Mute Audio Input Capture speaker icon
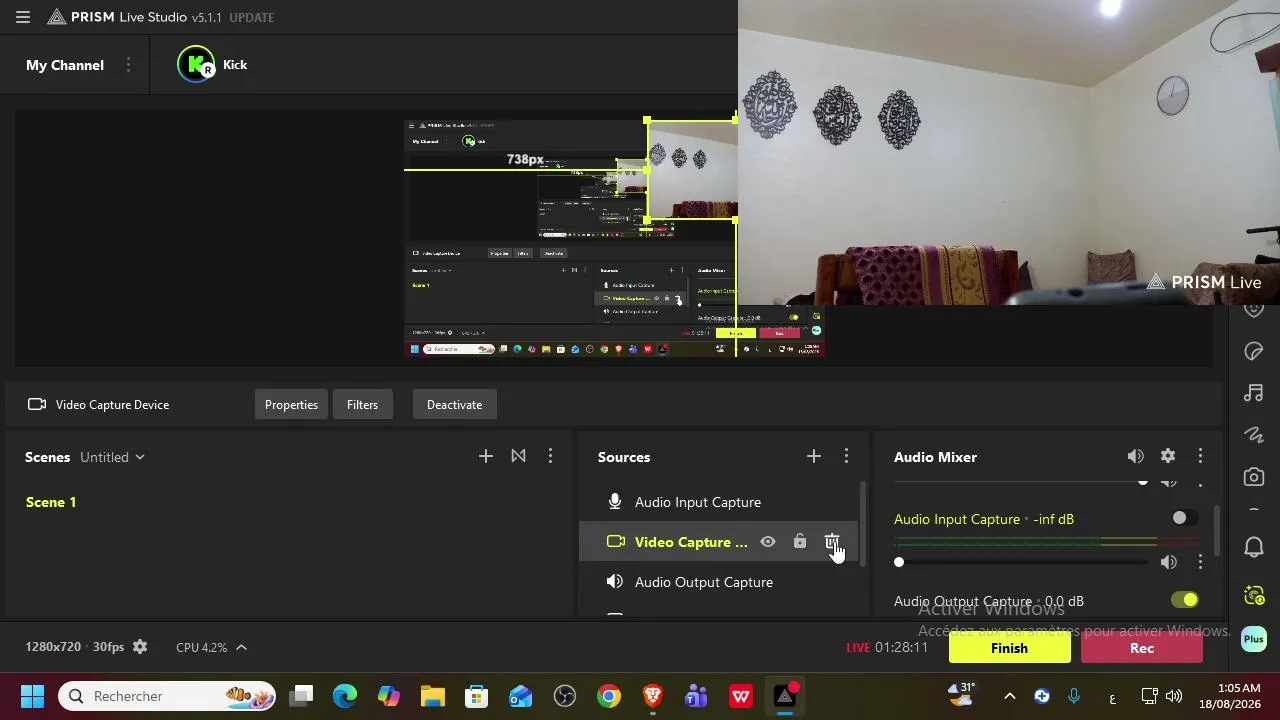 1168,562
